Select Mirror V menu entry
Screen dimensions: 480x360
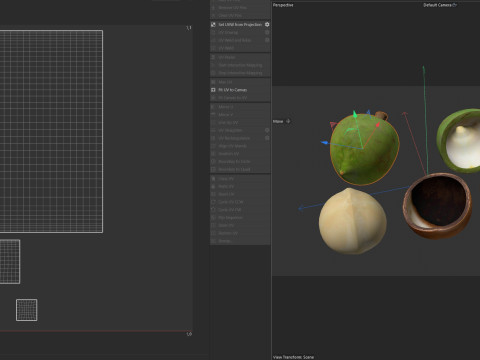(x=226, y=115)
